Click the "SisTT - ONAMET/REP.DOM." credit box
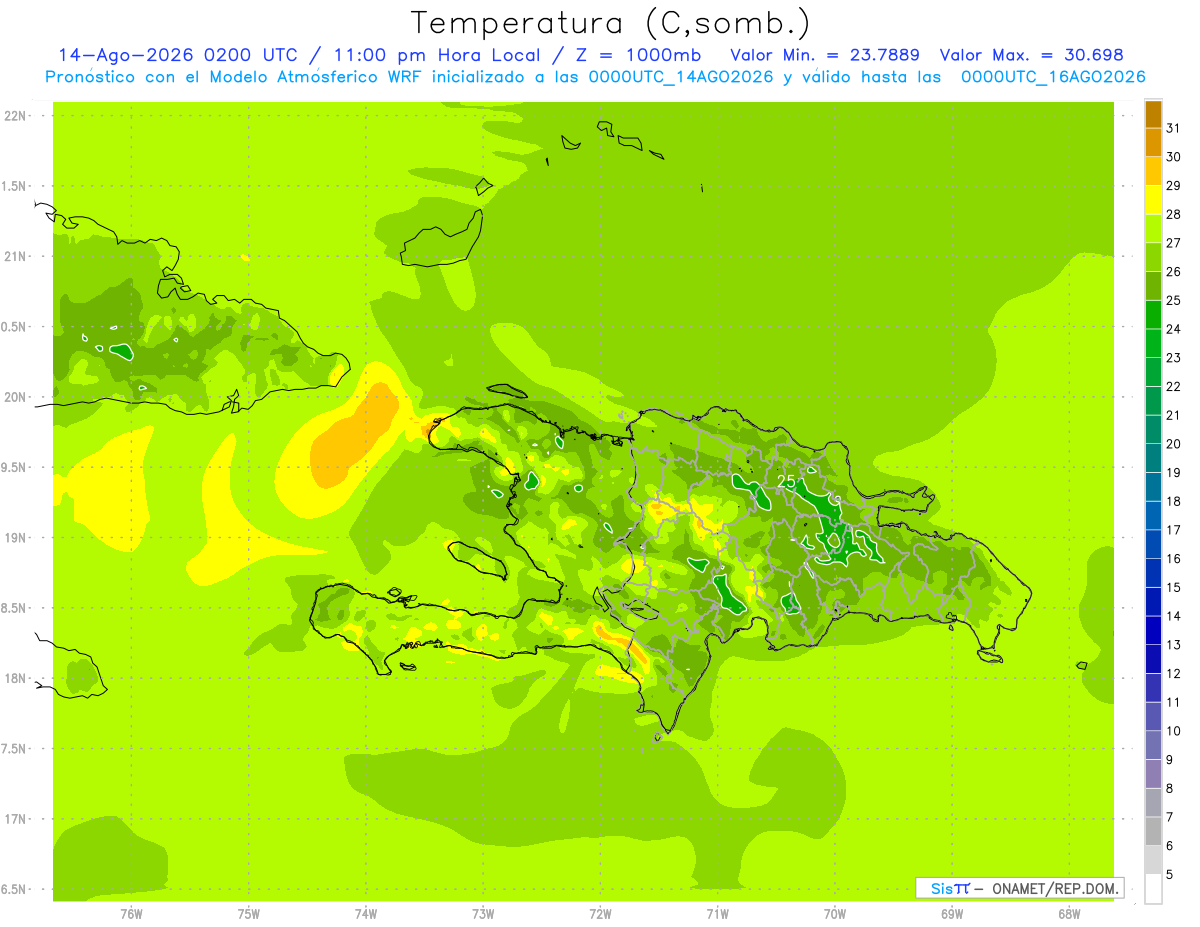1200x927 pixels. point(1019,888)
